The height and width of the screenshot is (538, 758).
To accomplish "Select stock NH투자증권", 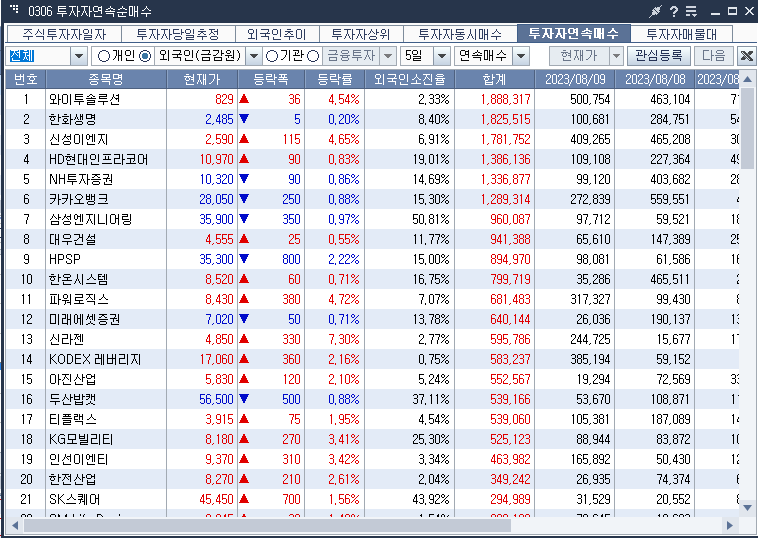I will coord(81,179).
